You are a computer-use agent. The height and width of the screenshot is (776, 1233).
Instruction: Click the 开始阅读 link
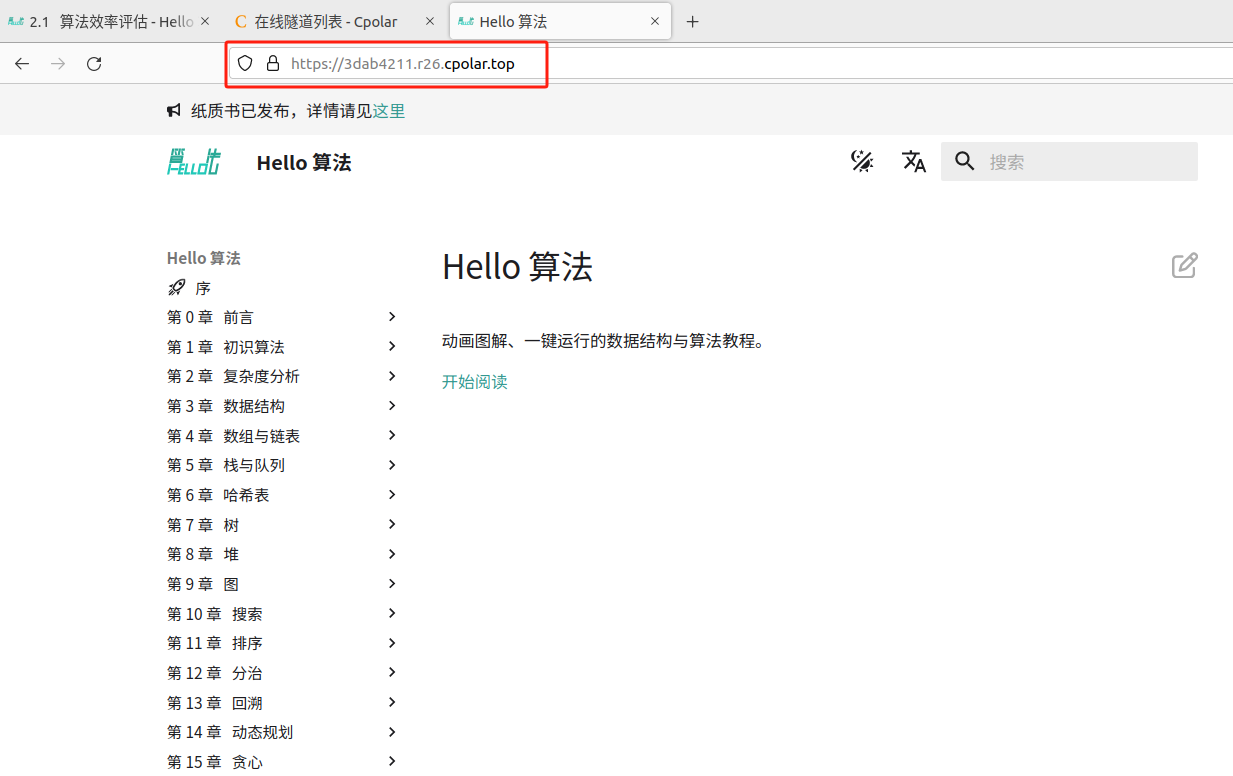(x=475, y=382)
